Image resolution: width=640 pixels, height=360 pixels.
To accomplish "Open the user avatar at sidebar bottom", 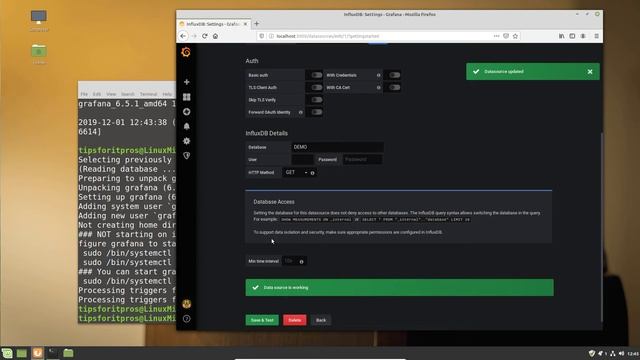I will point(187,304).
